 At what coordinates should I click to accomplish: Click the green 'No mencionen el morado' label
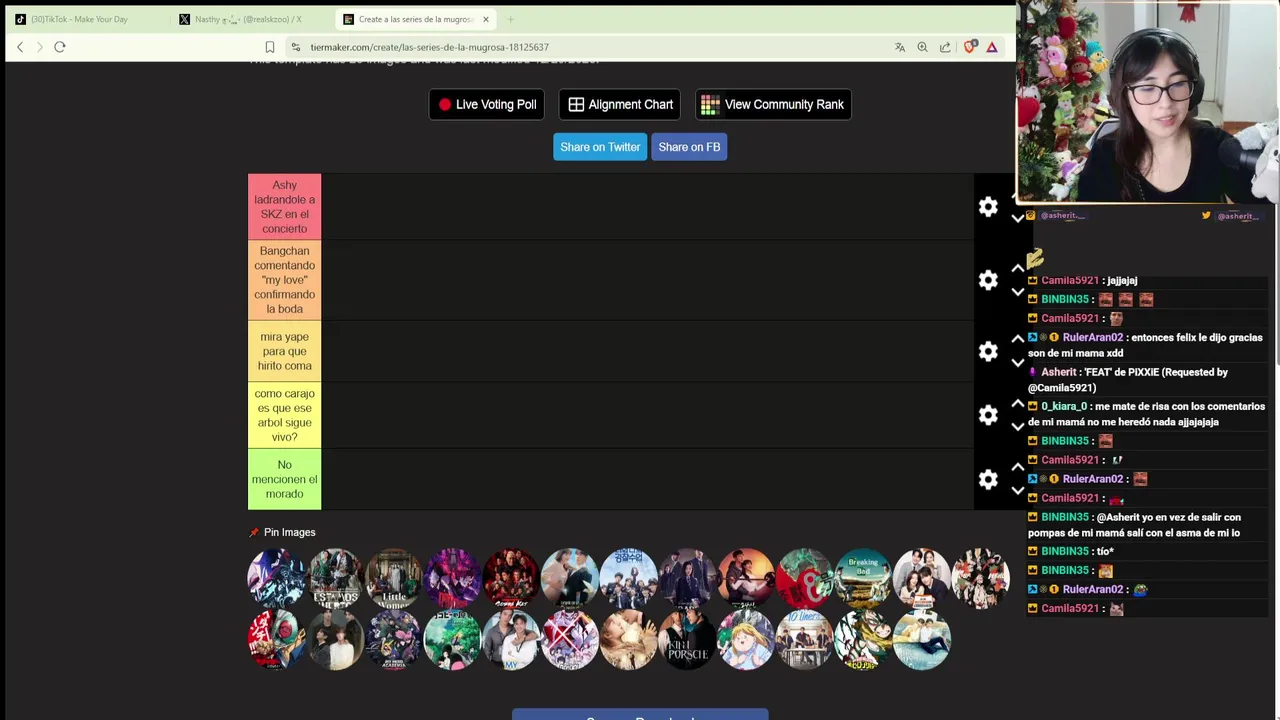pos(285,479)
